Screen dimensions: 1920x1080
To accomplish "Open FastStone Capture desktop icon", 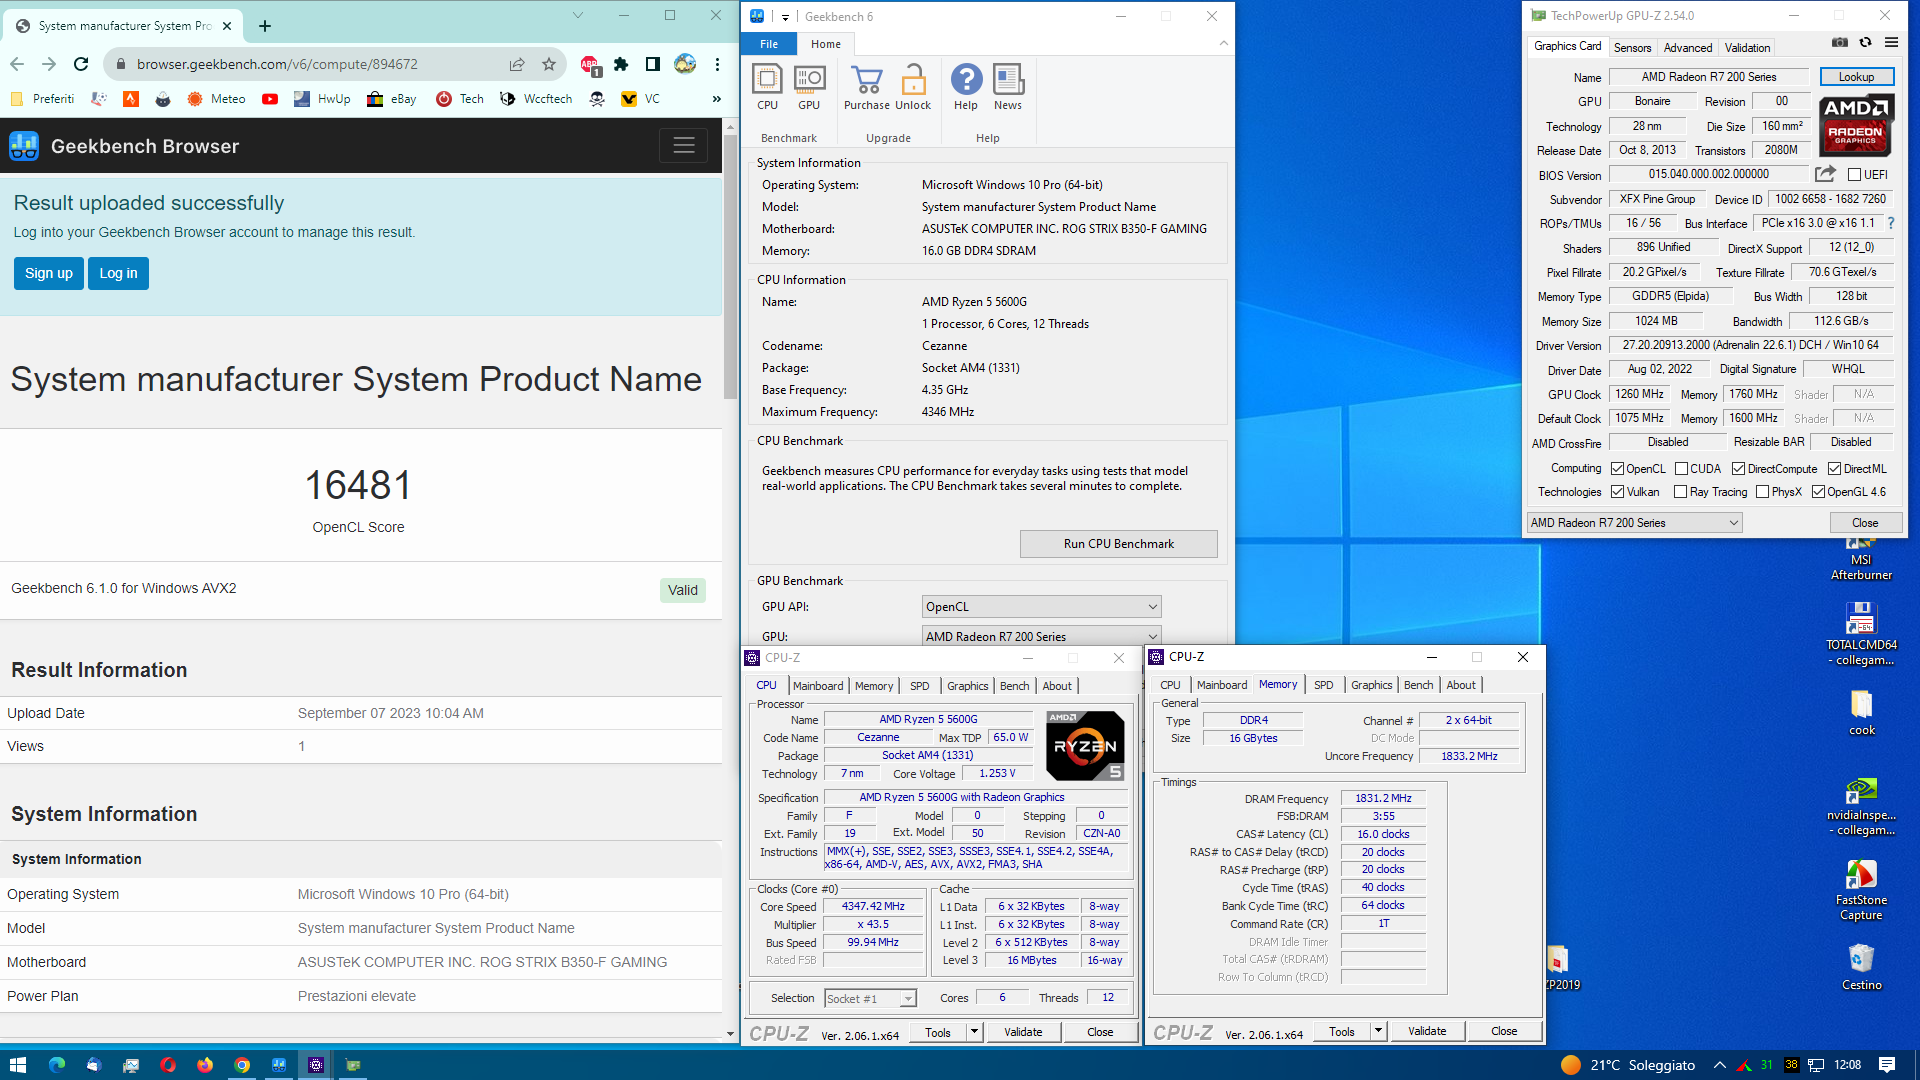I will point(1861,890).
